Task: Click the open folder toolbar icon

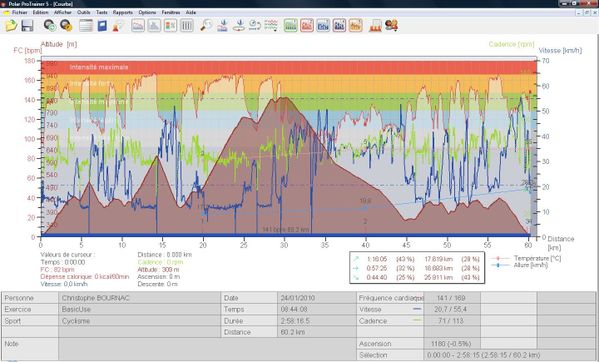Action: tap(11, 26)
